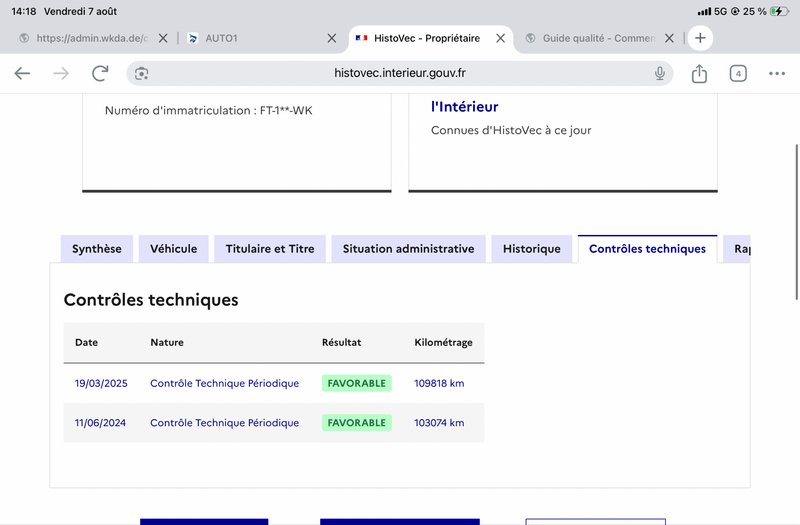The image size is (800, 525).
Task: Add a new browser tab
Action: pos(700,38)
